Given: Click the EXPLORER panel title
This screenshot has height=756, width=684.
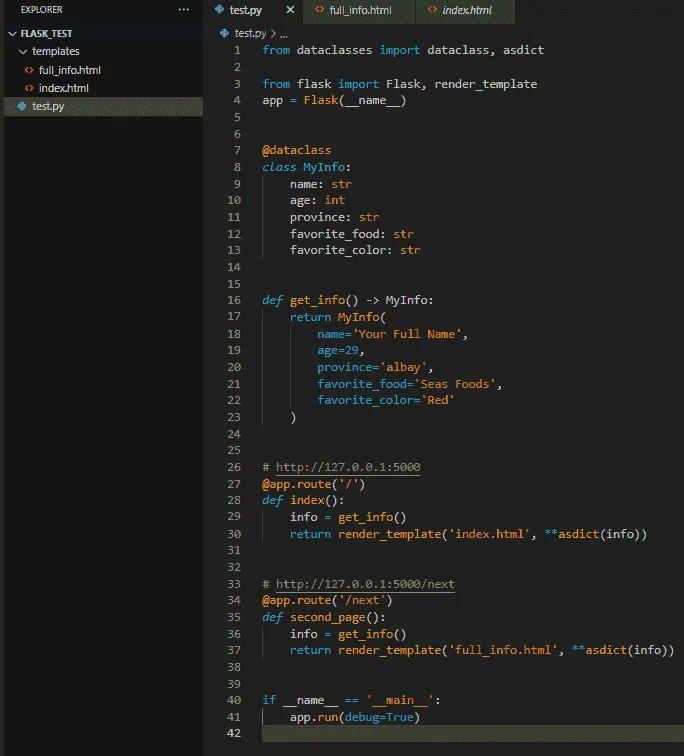Looking at the screenshot, I should point(41,10).
